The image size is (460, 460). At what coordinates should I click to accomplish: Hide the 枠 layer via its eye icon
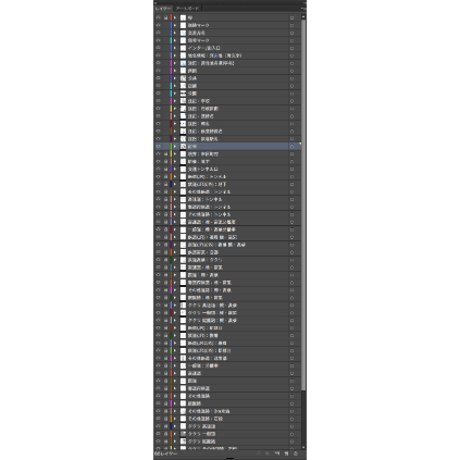coord(158,18)
